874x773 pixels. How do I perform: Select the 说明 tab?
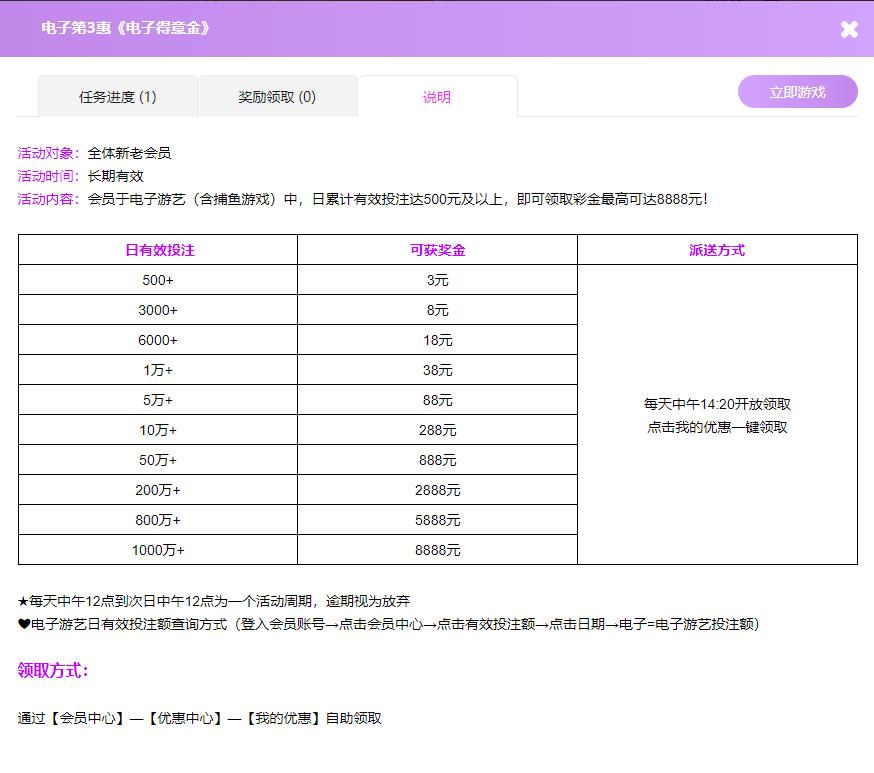(x=437, y=97)
